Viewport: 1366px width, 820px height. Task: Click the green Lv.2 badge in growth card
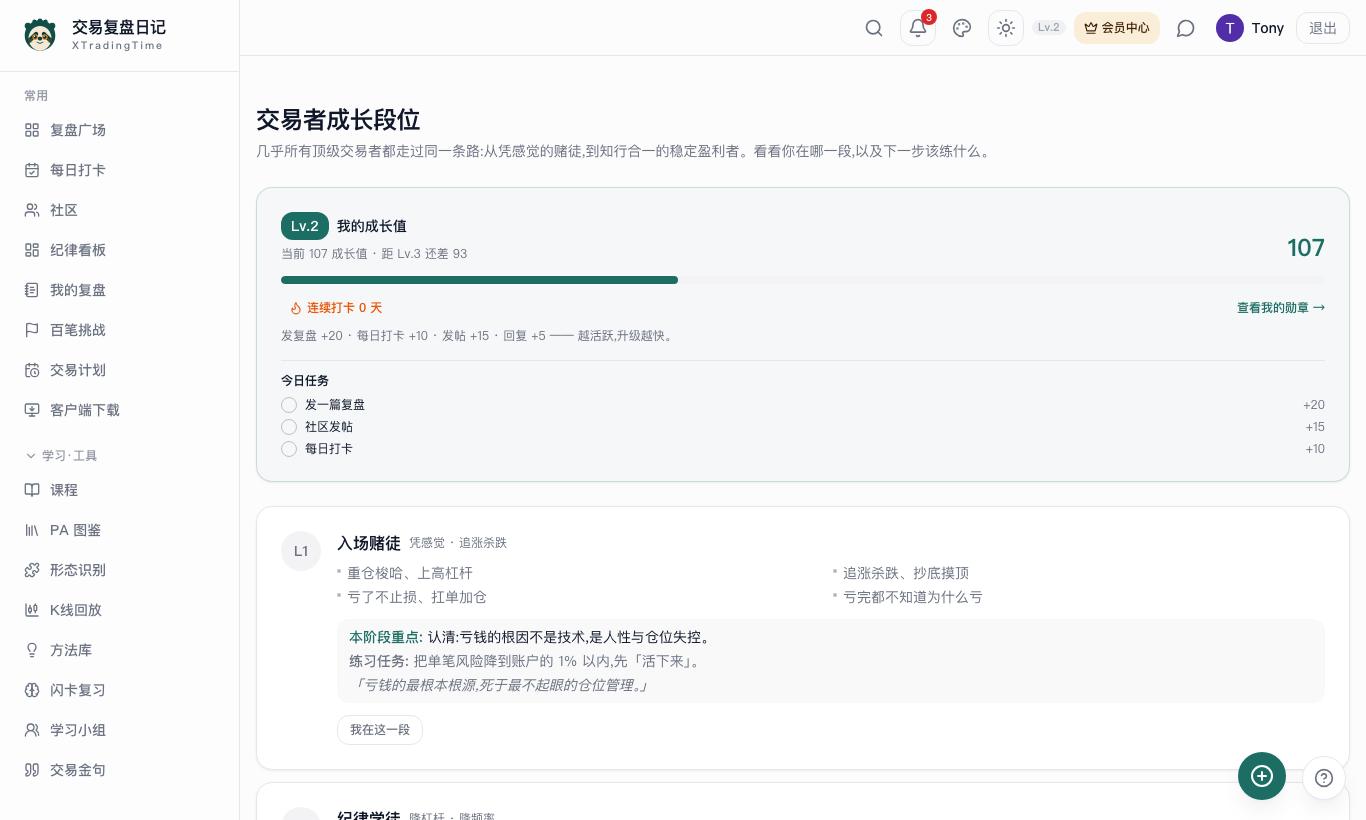(x=305, y=226)
